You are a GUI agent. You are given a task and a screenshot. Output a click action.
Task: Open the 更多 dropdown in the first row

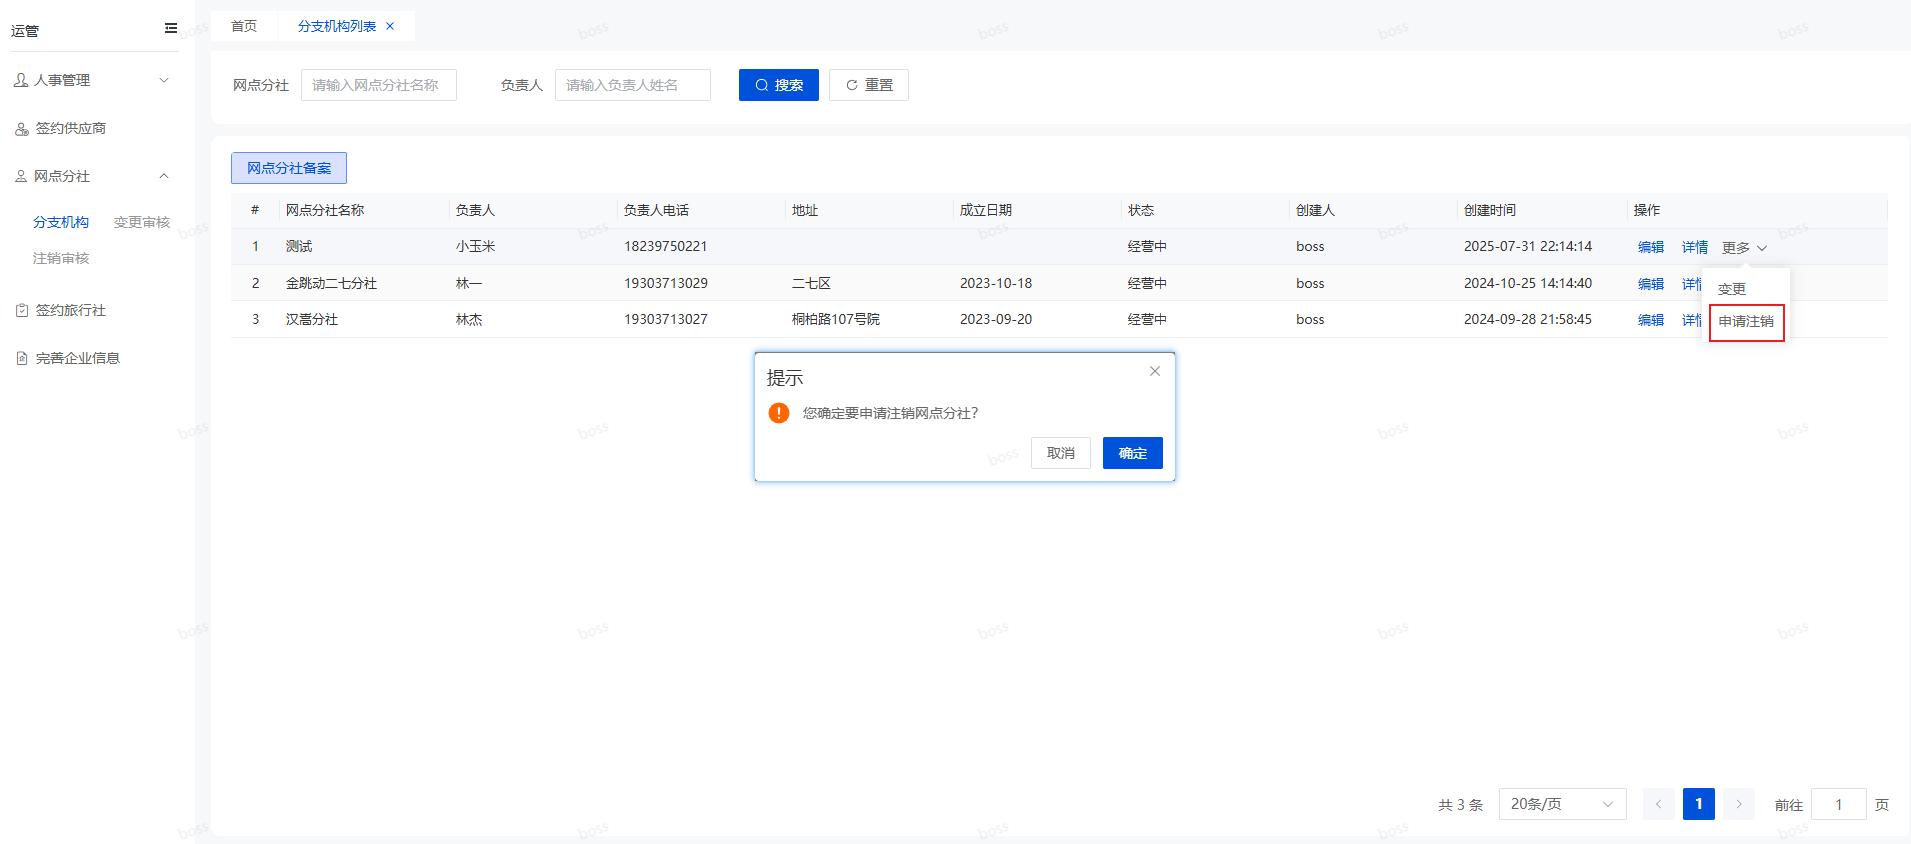(x=1744, y=247)
